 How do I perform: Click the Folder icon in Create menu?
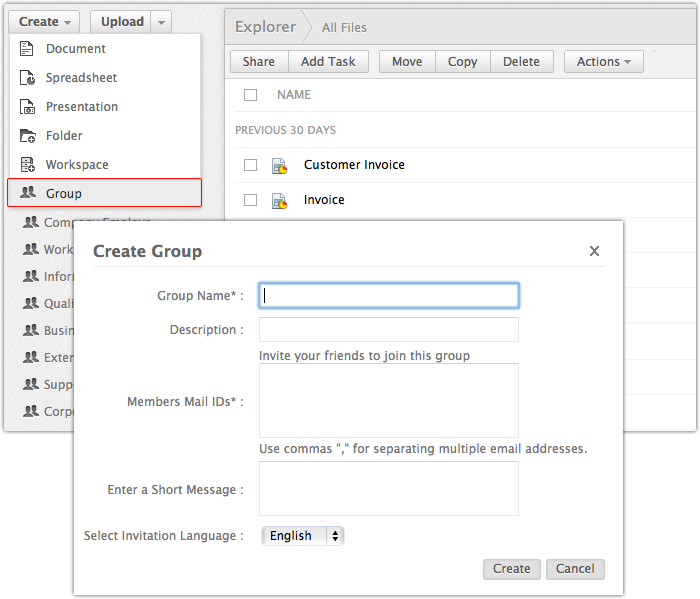27,136
